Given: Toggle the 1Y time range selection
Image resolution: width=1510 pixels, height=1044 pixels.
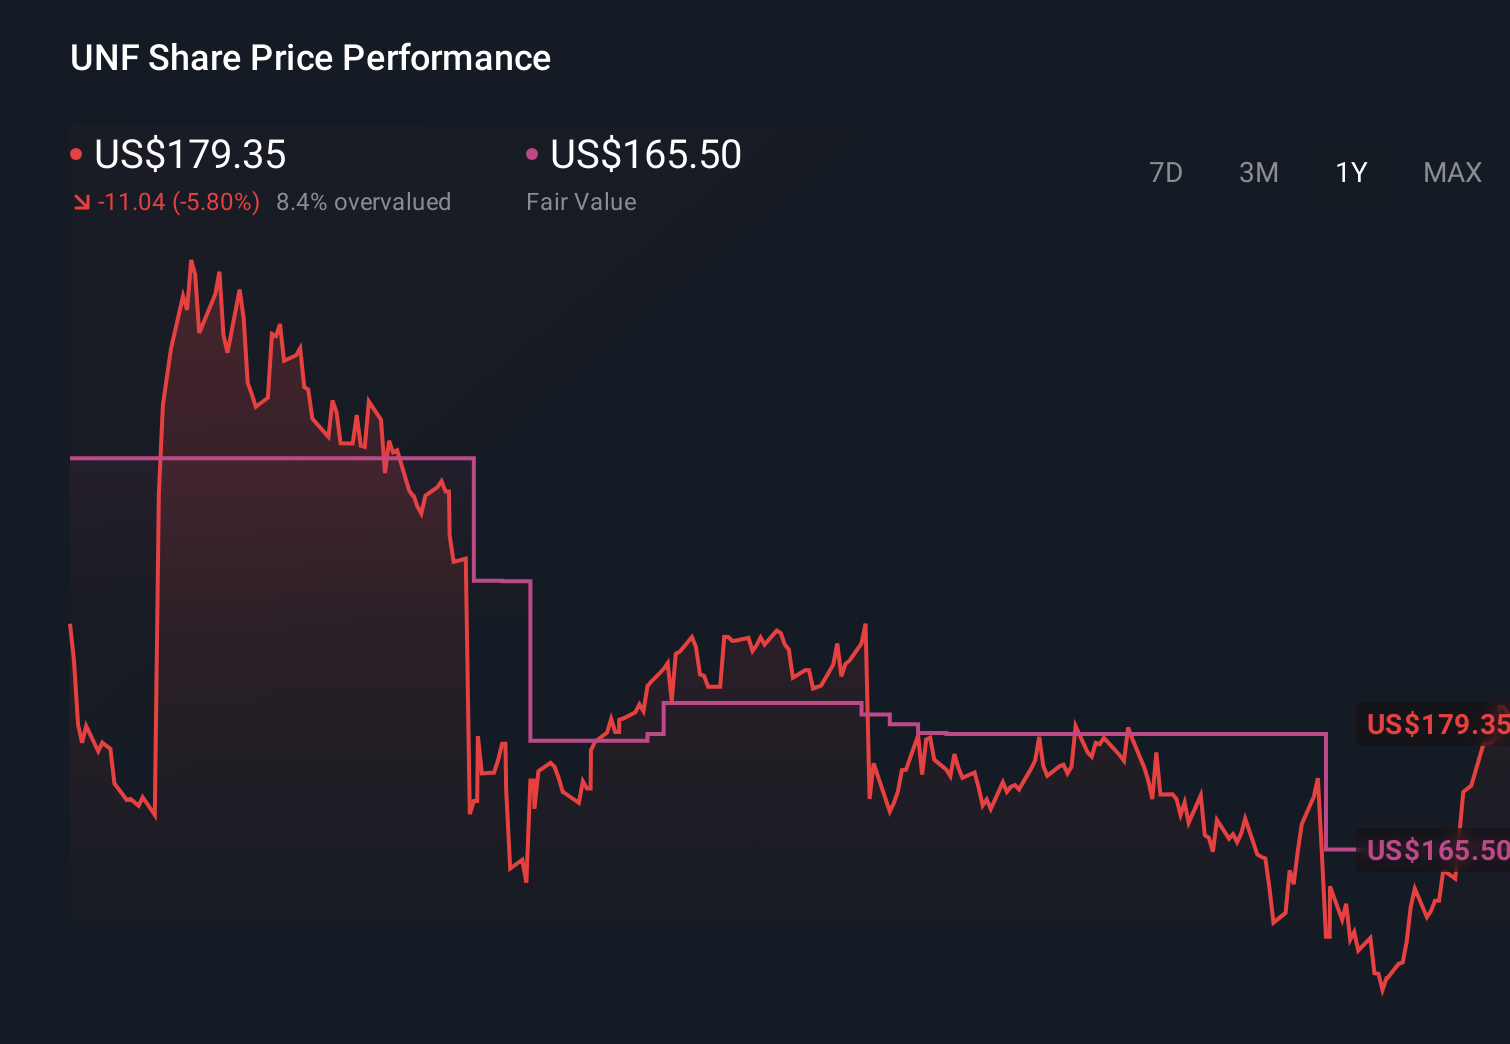Looking at the screenshot, I should [1350, 172].
